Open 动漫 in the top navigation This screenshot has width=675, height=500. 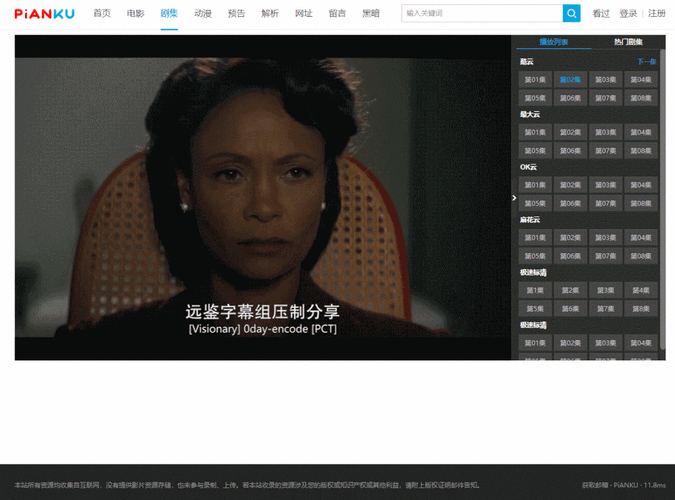click(203, 13)
